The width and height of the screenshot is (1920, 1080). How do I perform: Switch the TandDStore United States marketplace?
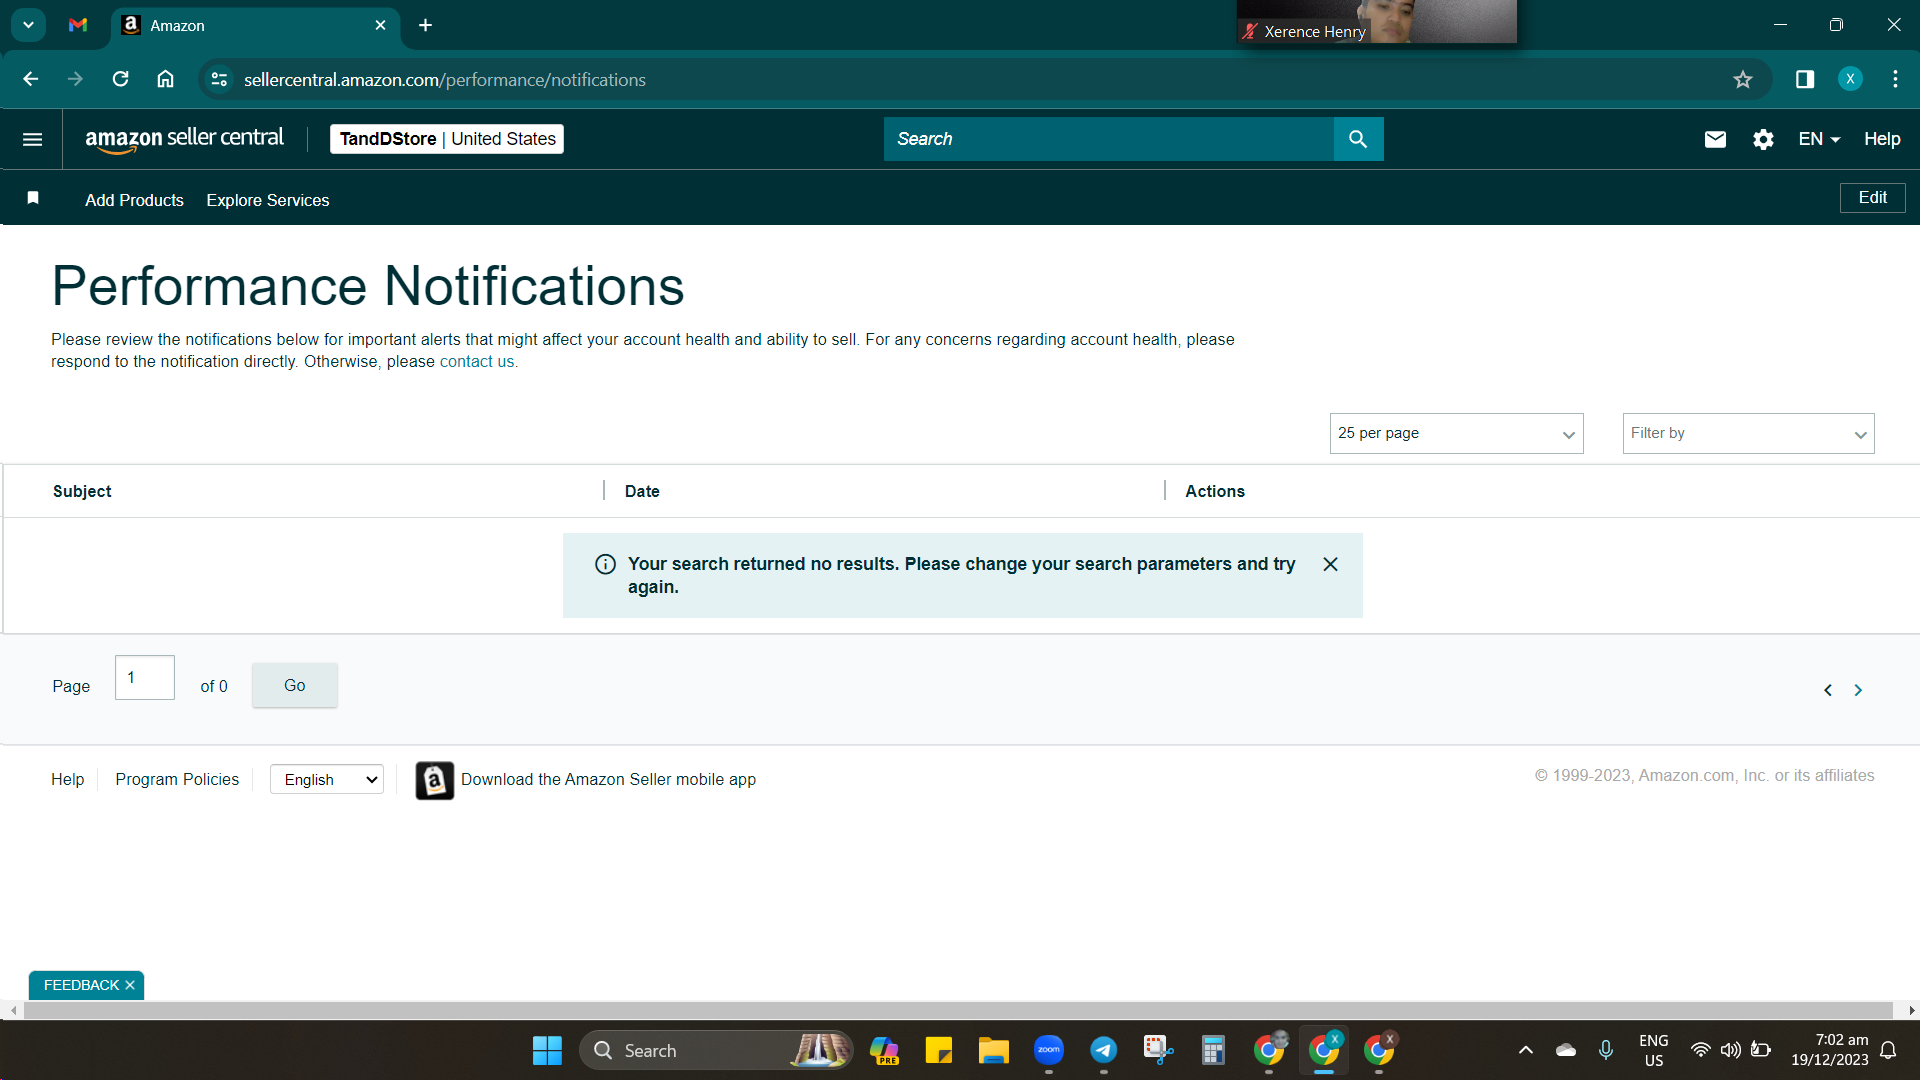coord(447,139)
